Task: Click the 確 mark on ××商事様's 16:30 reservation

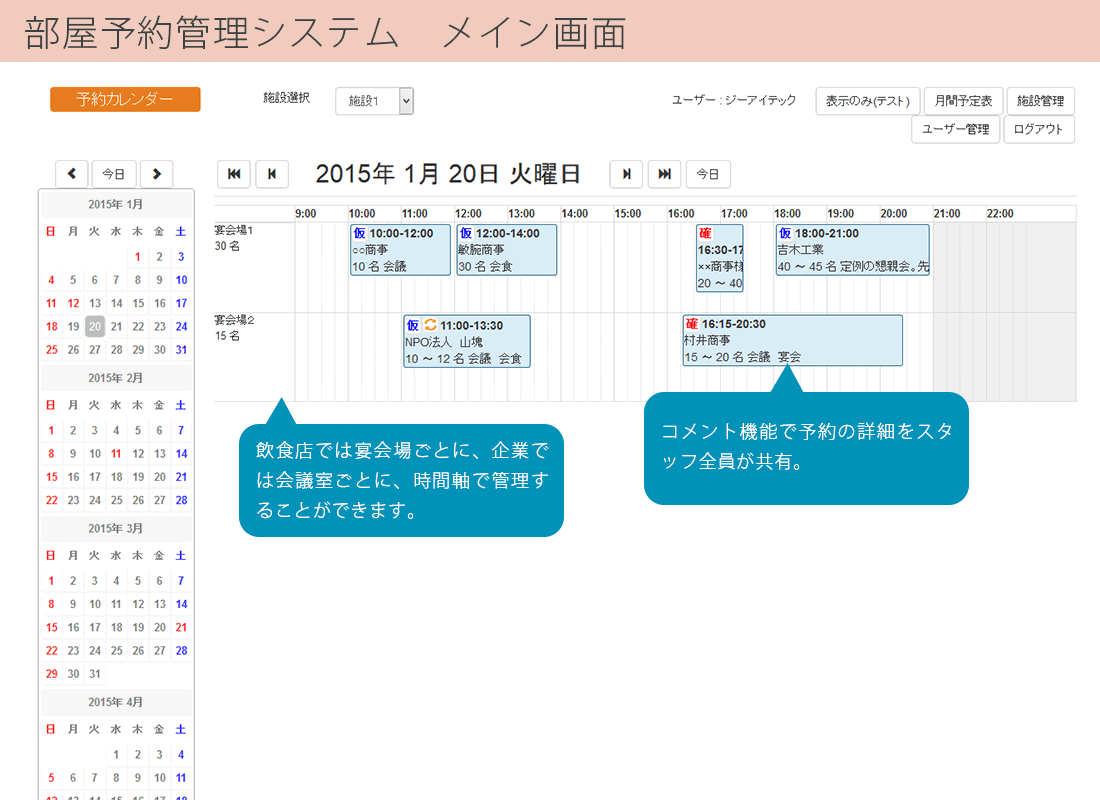Action: [704, 233]
